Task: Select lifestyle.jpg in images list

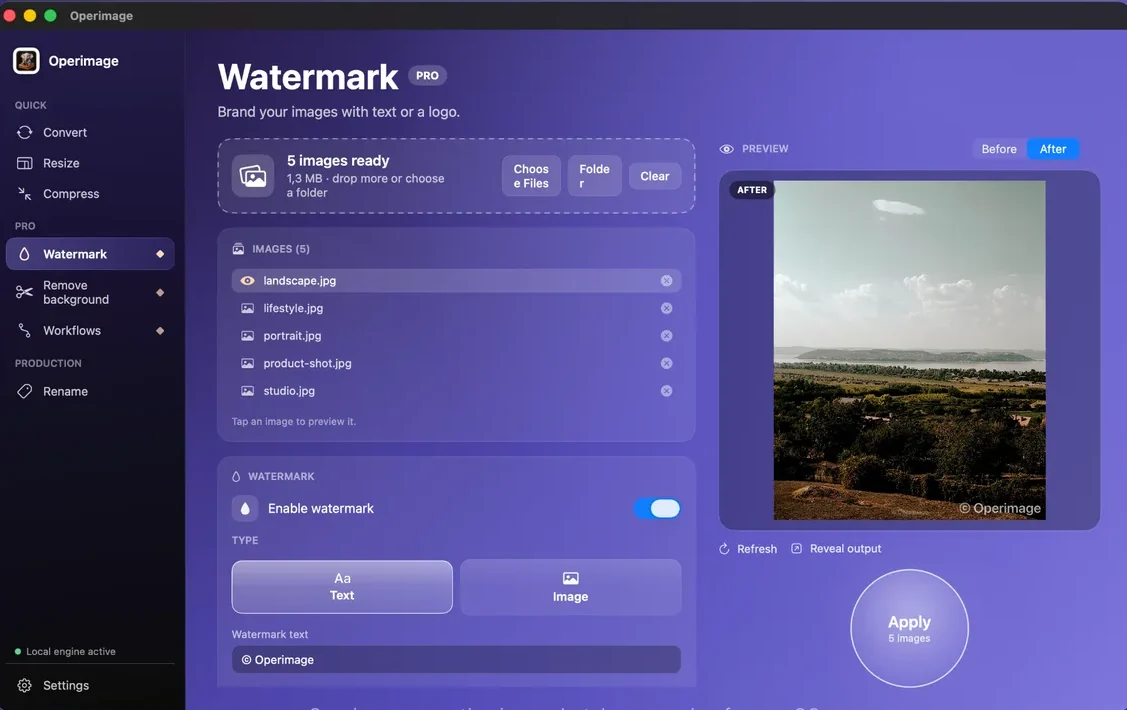Action: coord(456,308)
